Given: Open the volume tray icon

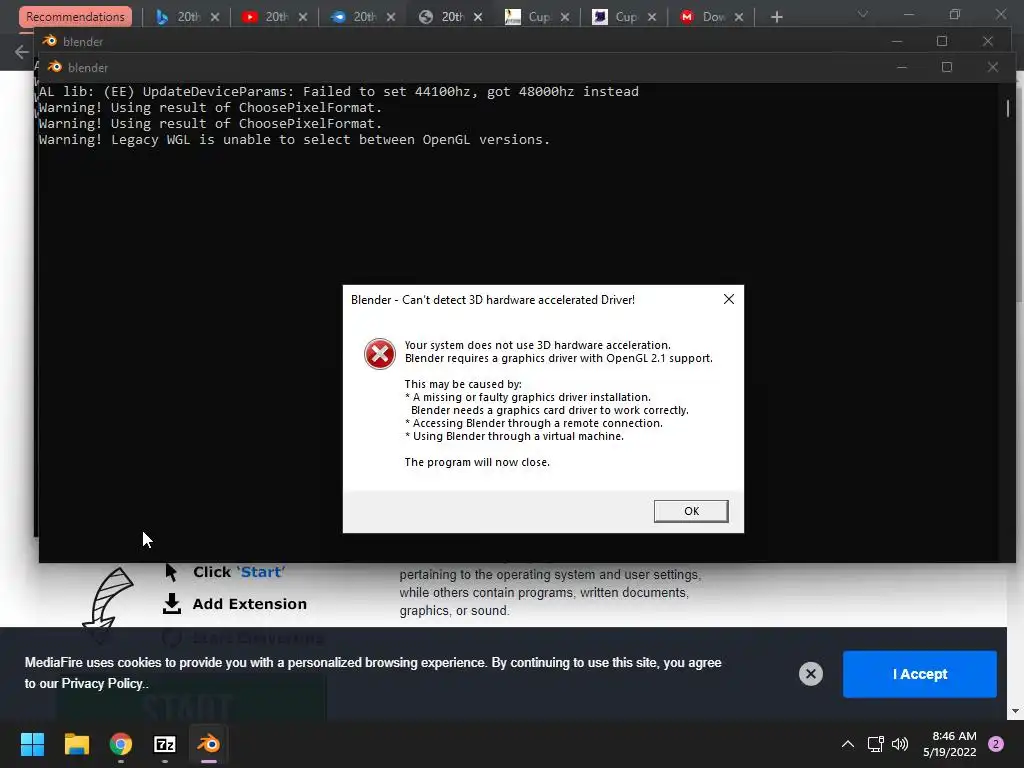Looking at the screenshot, I should tap(900, 744).
